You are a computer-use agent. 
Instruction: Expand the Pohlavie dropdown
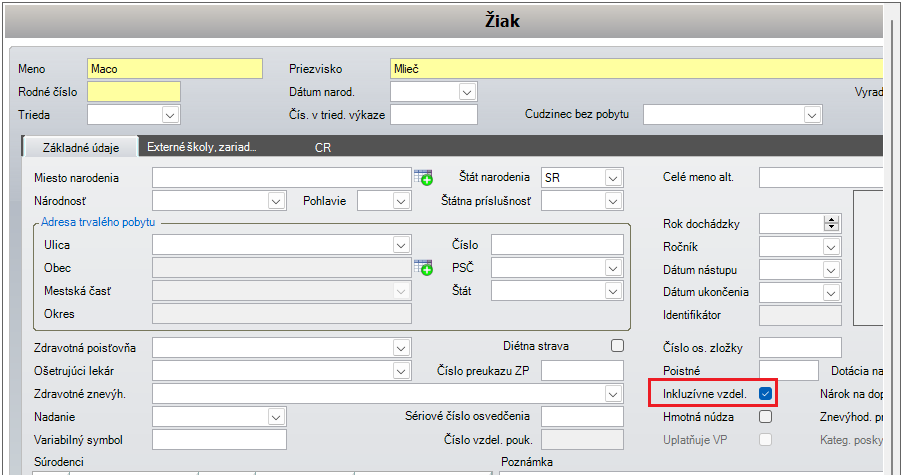point(401,201)
